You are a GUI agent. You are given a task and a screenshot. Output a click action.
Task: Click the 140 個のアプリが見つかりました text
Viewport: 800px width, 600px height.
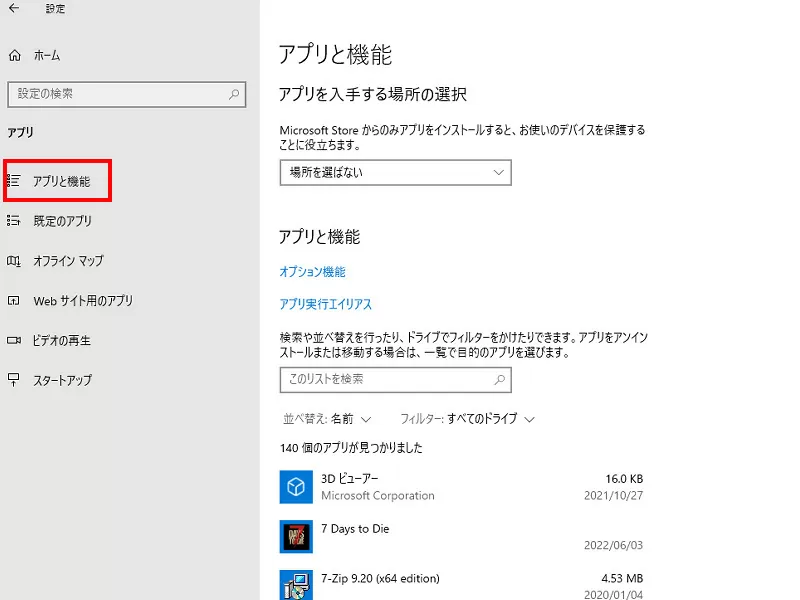point(351,448)
